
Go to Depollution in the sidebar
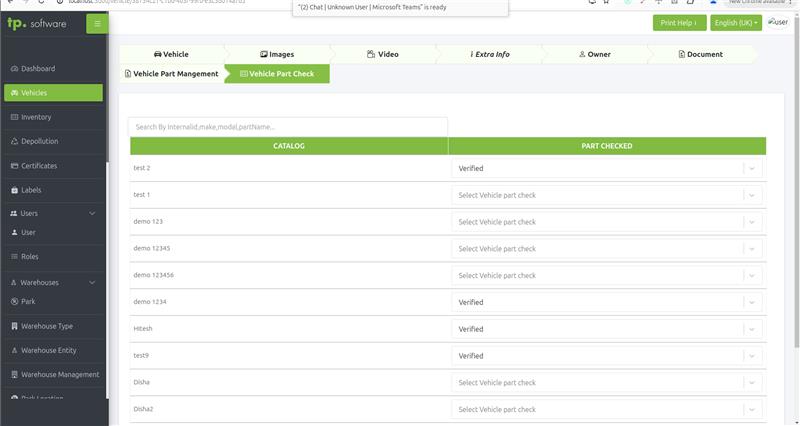point(39,141)
